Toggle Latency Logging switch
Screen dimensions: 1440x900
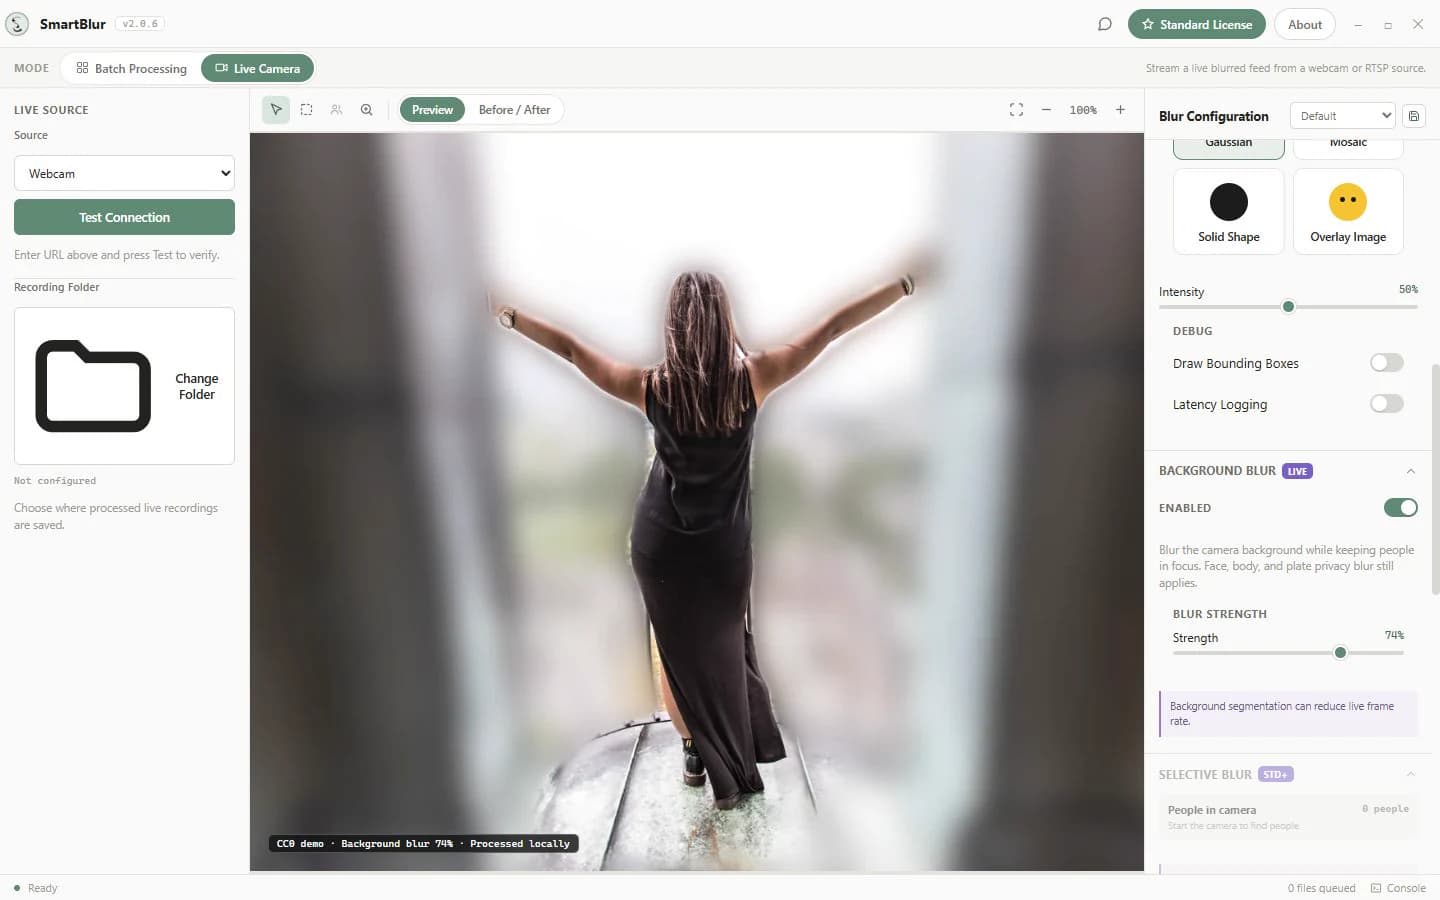(x=1387, y=404)
